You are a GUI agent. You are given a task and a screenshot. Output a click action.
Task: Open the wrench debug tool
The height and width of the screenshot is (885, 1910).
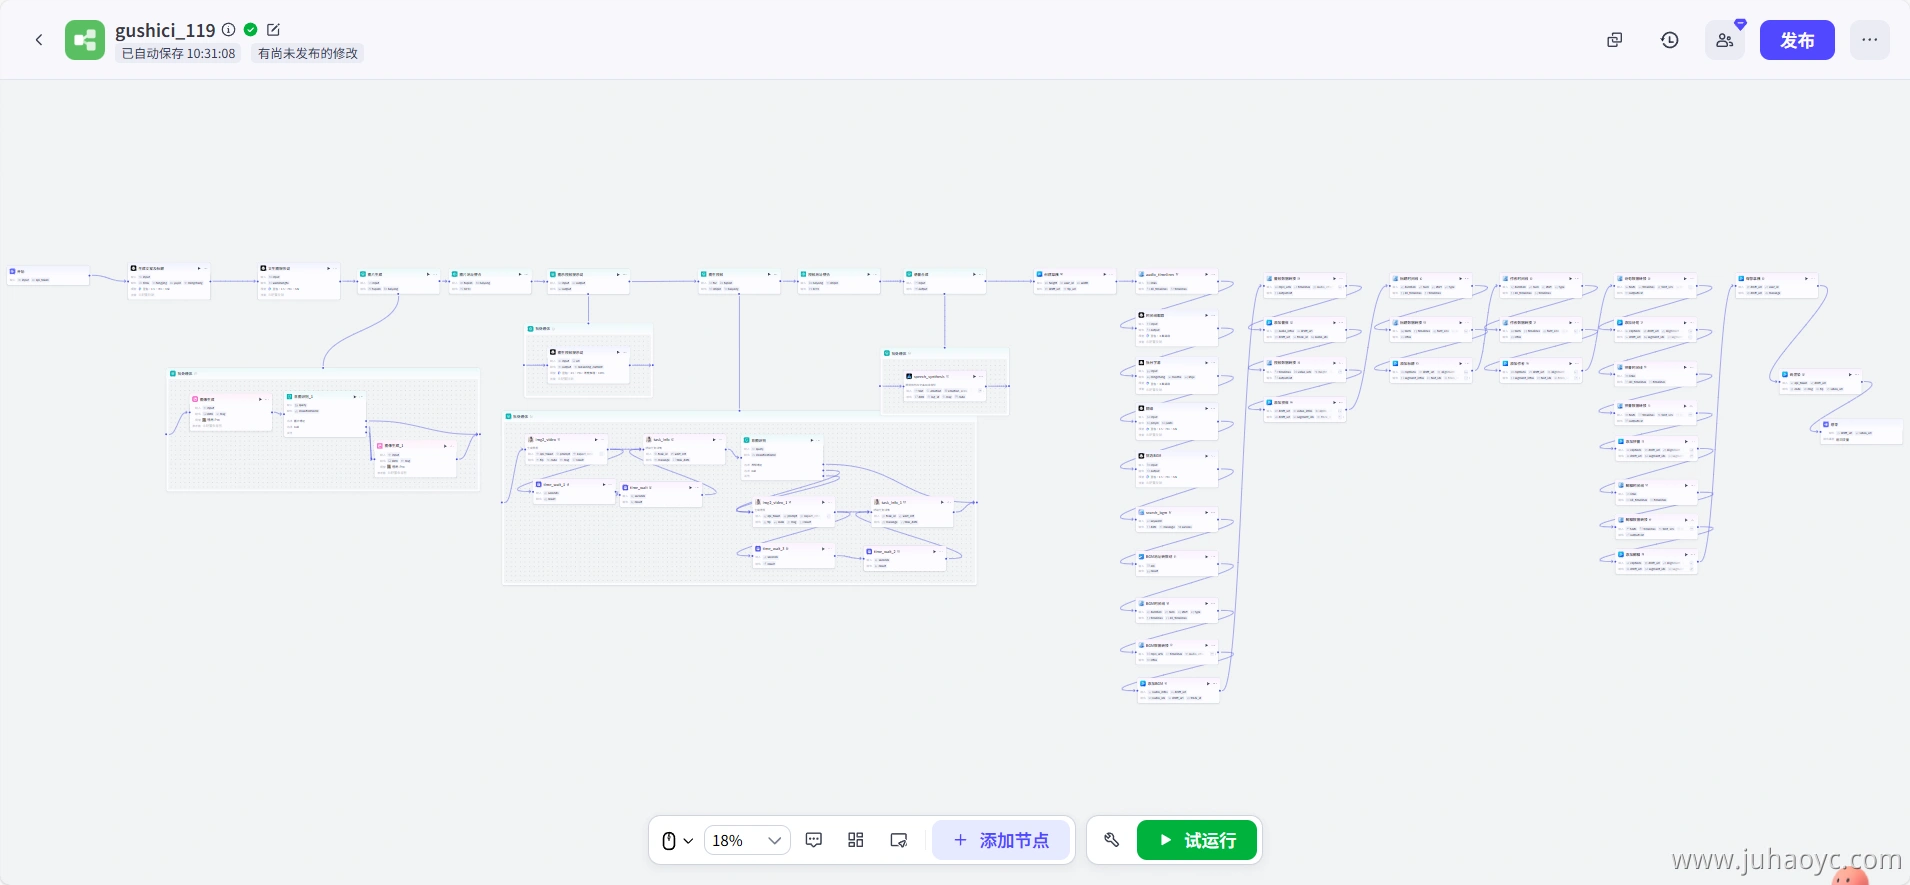(x=1111, y=840)
